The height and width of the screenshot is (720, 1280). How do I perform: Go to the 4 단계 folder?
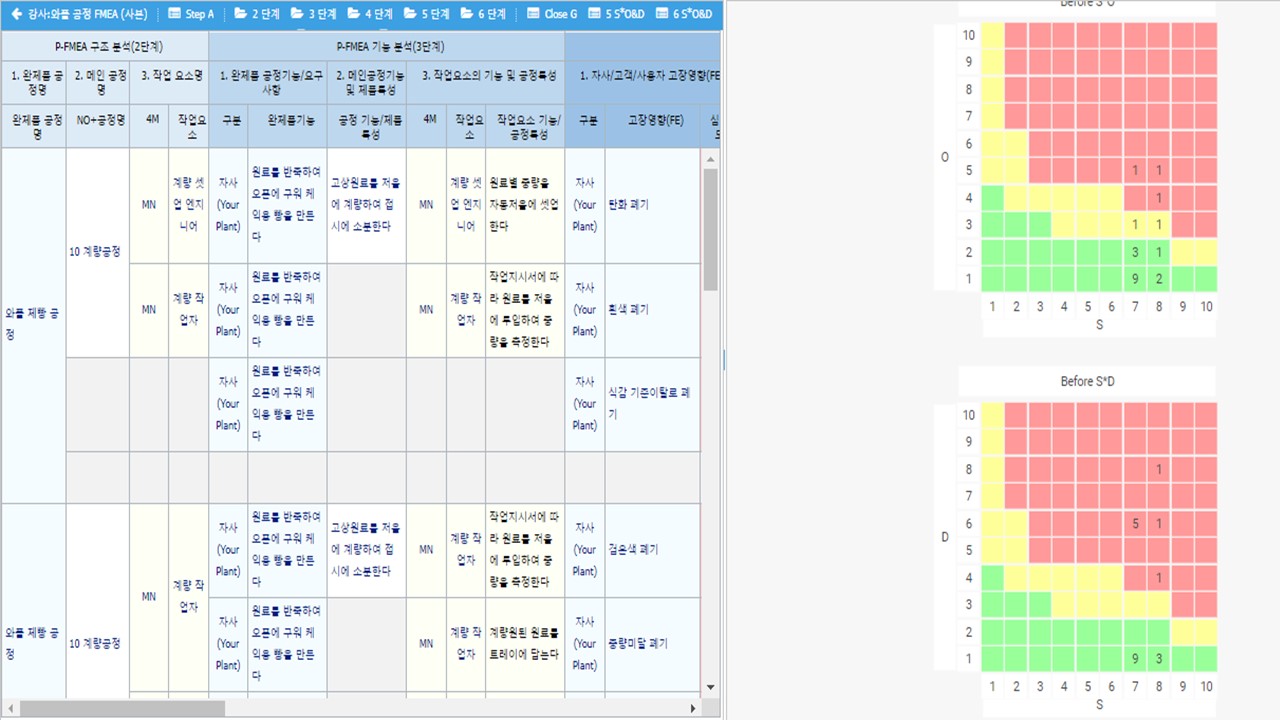pos(370,14)
